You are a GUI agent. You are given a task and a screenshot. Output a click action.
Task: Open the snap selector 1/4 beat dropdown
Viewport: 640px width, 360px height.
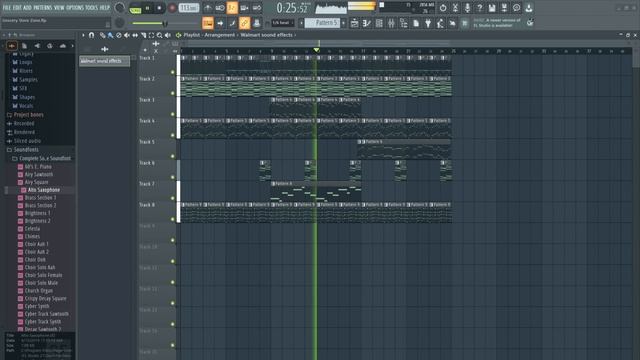click(x=282, y=23)
